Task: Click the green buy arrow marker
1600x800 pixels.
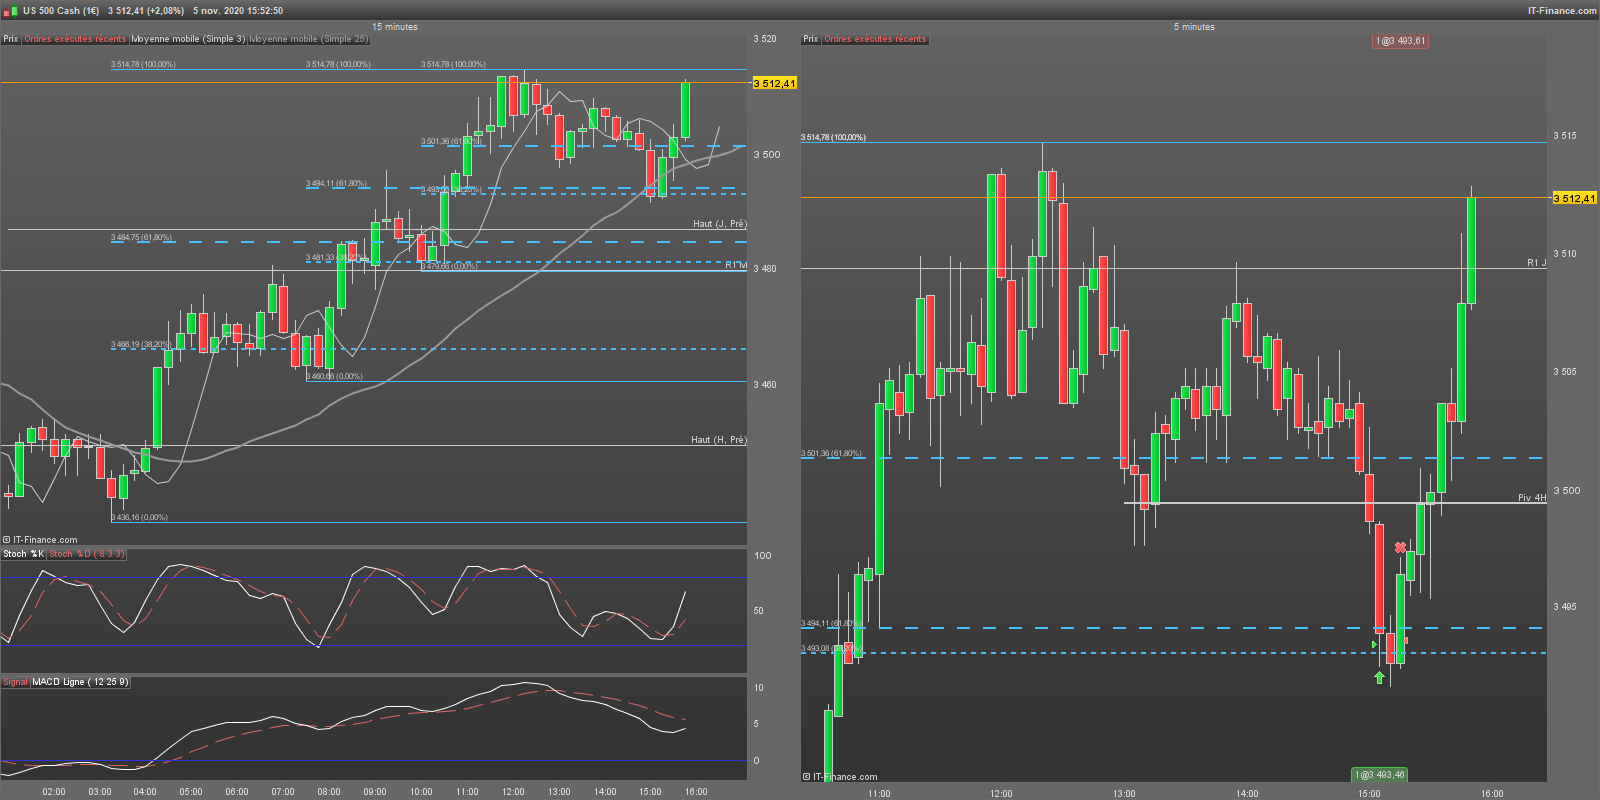Action: [1380, 677]
